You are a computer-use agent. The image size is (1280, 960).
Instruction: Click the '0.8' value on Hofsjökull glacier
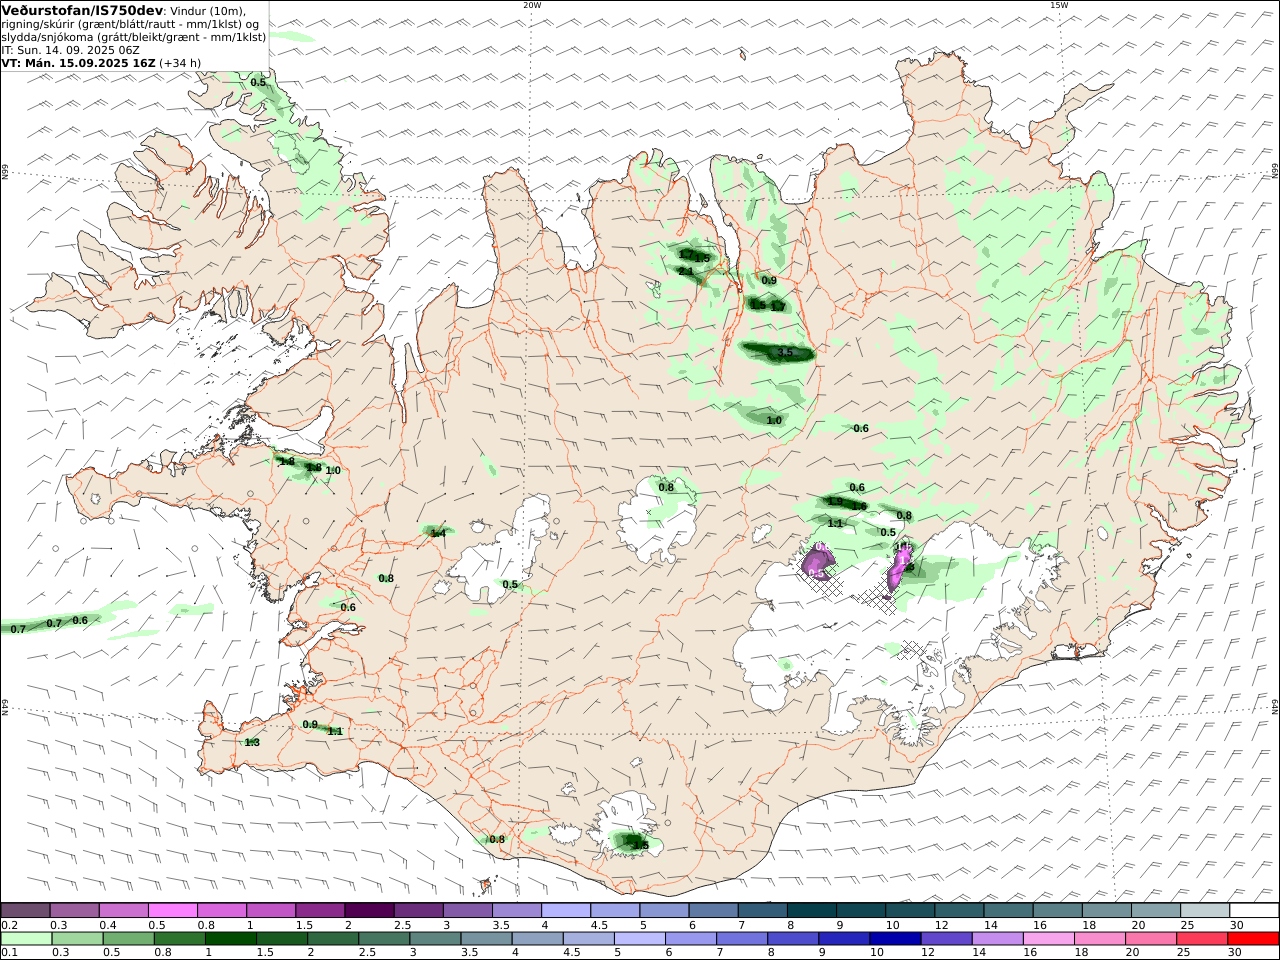pyautogui.click(x=666, y=487)
